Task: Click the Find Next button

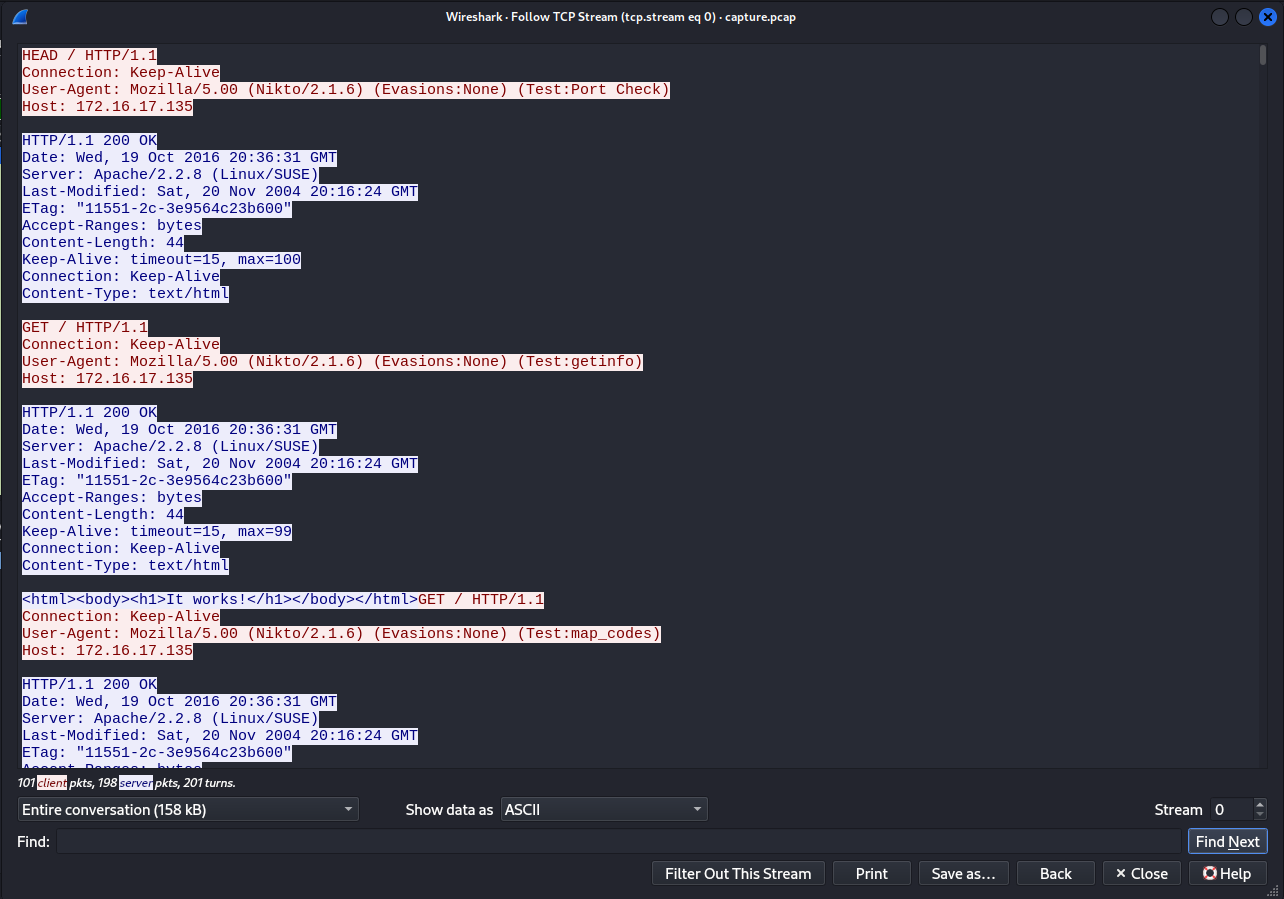Action: [1227, 841]
